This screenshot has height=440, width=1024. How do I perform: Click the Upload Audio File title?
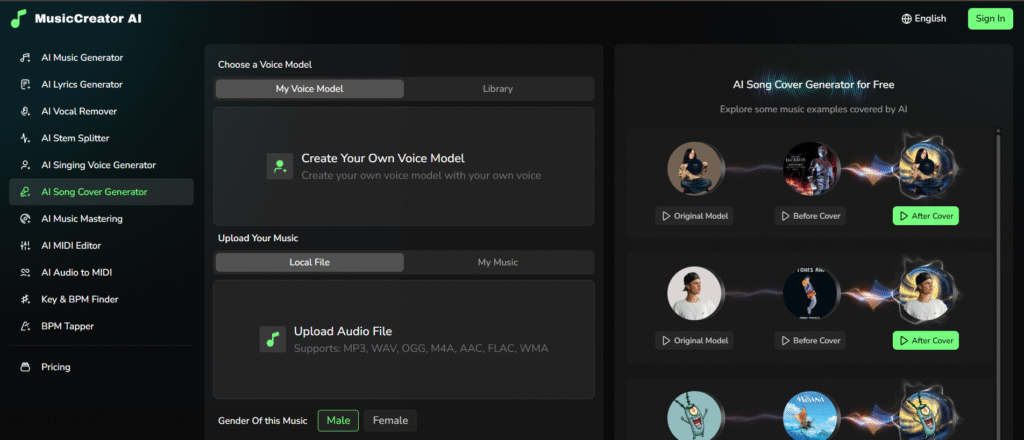point(343,331)
